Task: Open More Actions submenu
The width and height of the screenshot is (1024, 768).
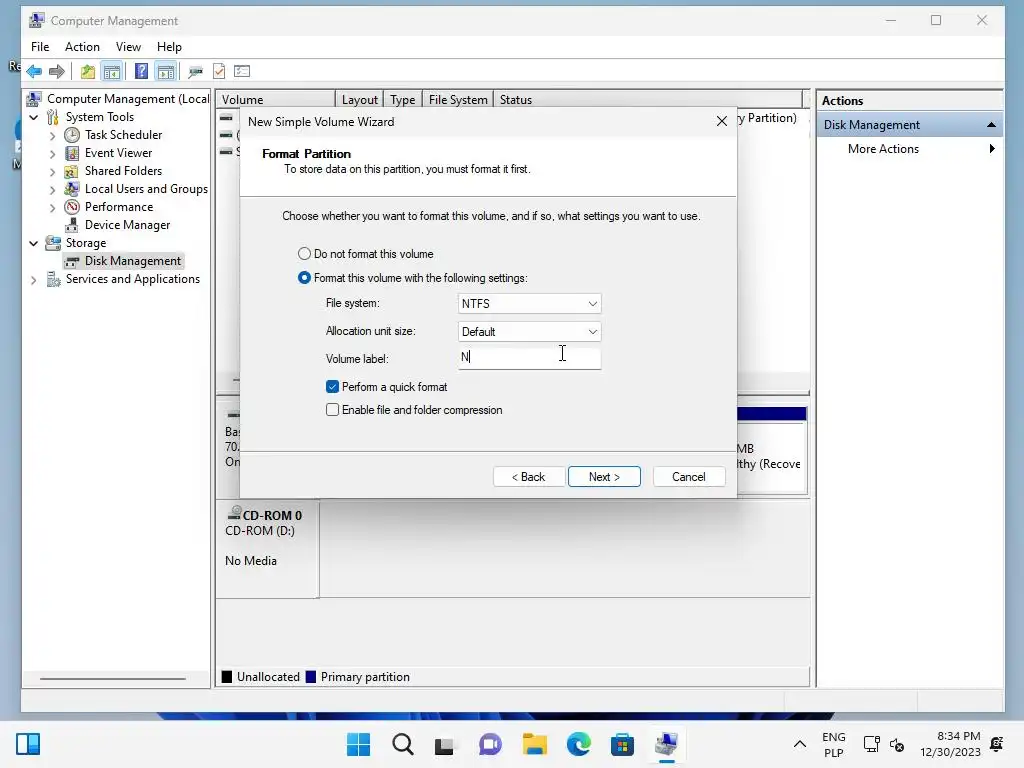Action: [x=909, y=149]
